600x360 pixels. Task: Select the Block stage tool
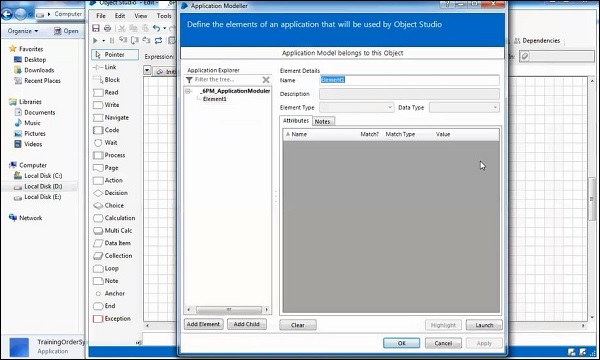[107, 80]
